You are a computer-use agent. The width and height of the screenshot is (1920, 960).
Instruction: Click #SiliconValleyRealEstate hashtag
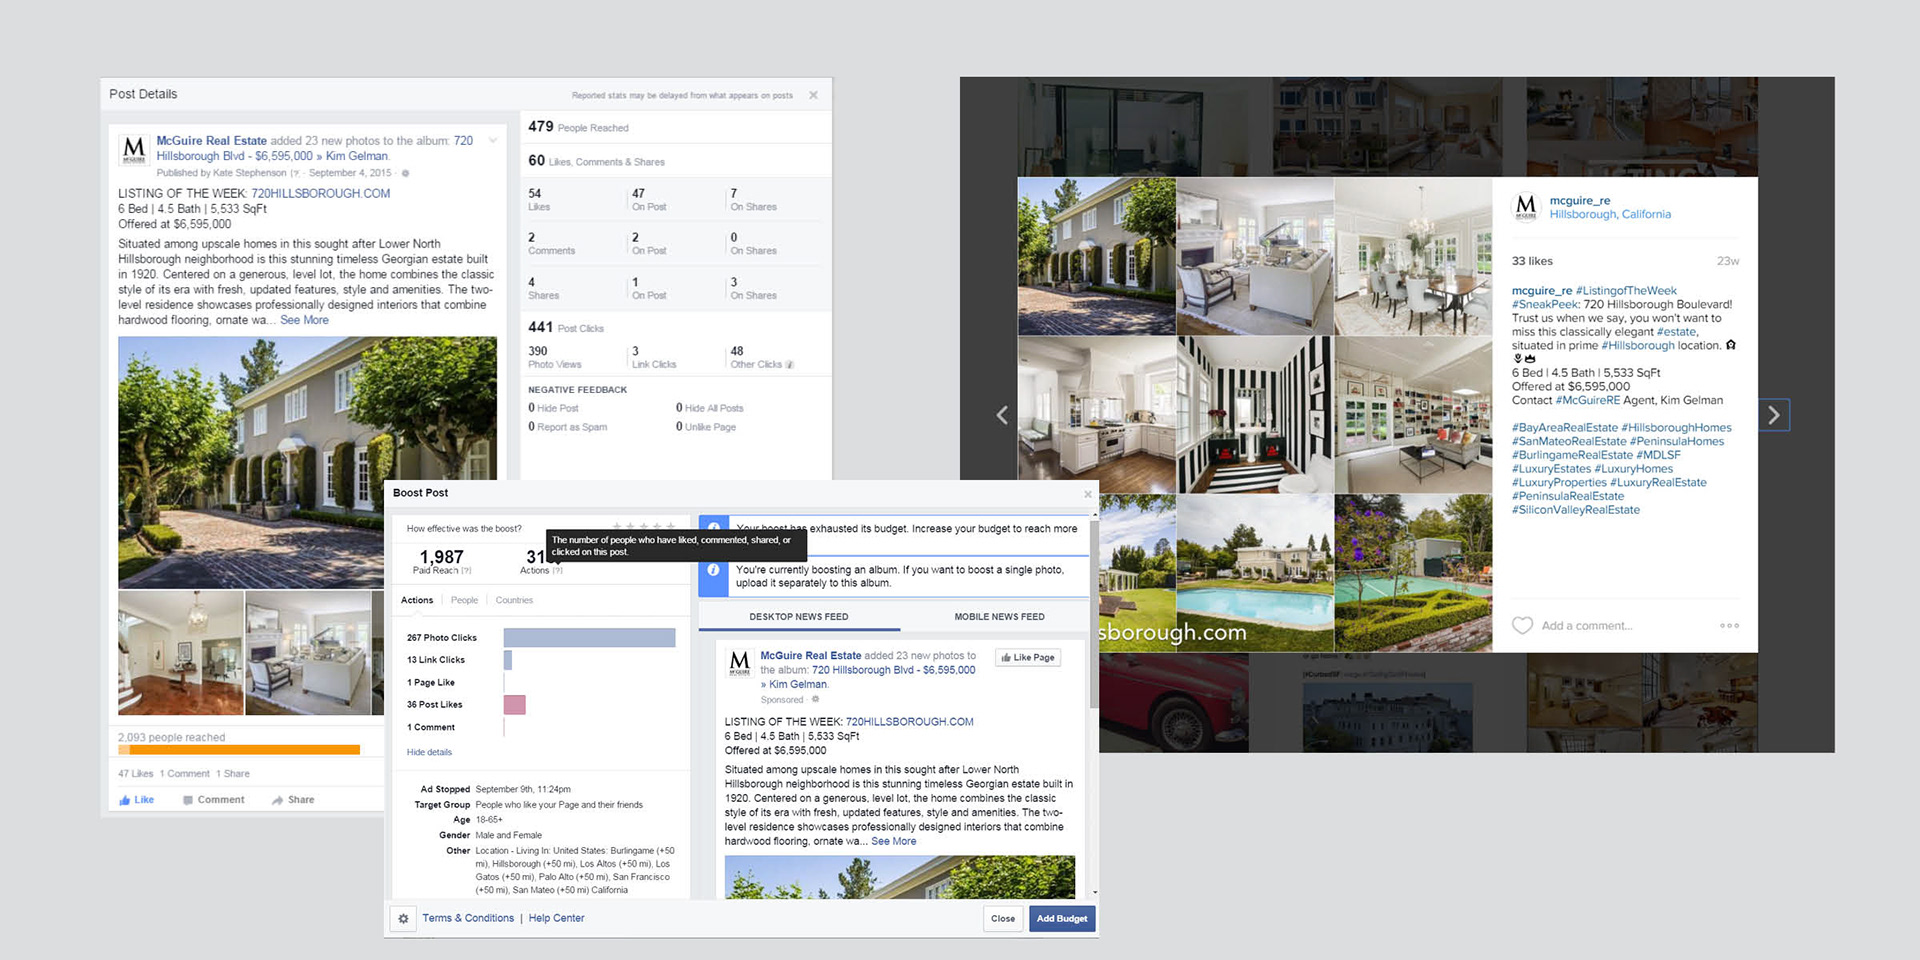point(1576,510)
